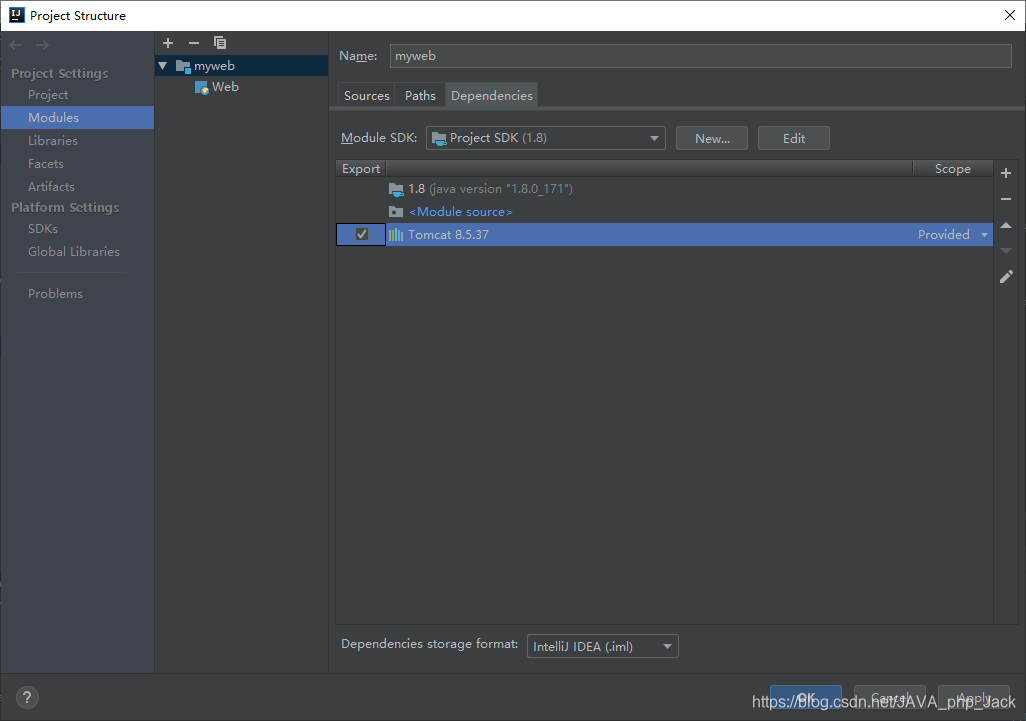
Task: Click the IntelliJ logo in the title bar
Action: (16, 15)
